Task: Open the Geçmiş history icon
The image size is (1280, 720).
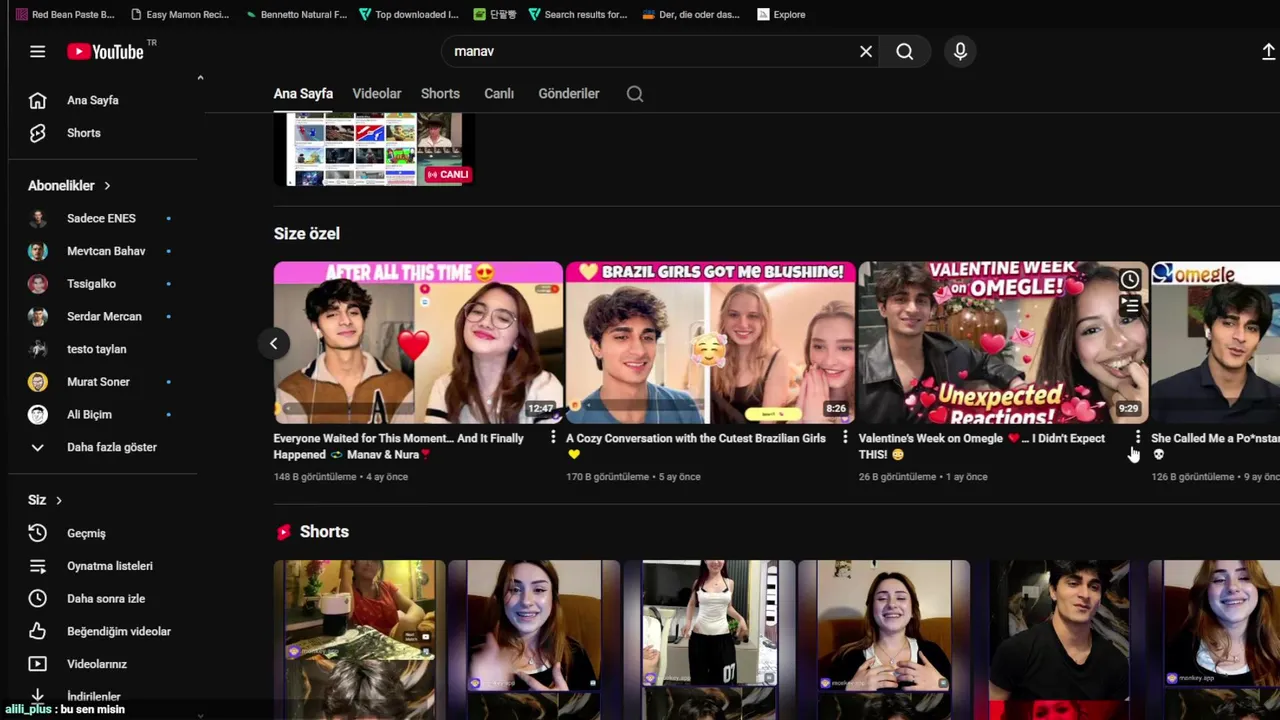Action: point(37,533)
